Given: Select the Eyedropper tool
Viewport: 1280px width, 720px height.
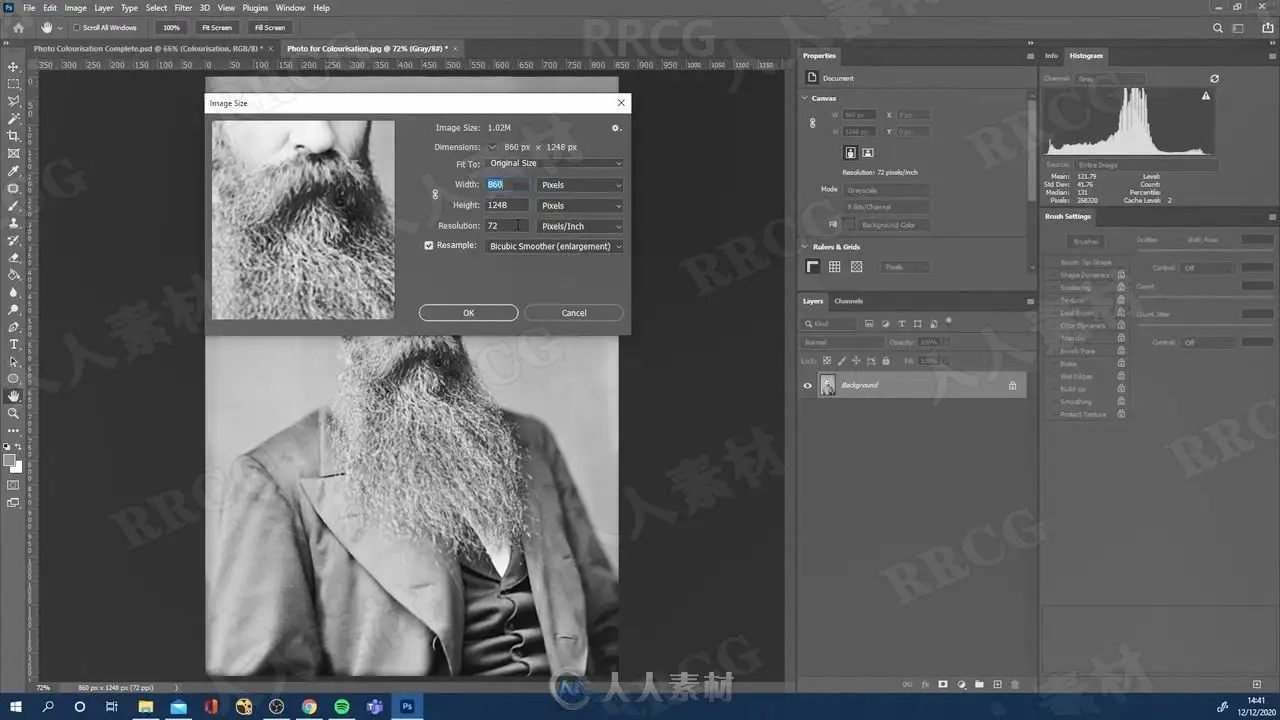Looking at the screenshot, I should pyautogui.click(x=13, y=171).
